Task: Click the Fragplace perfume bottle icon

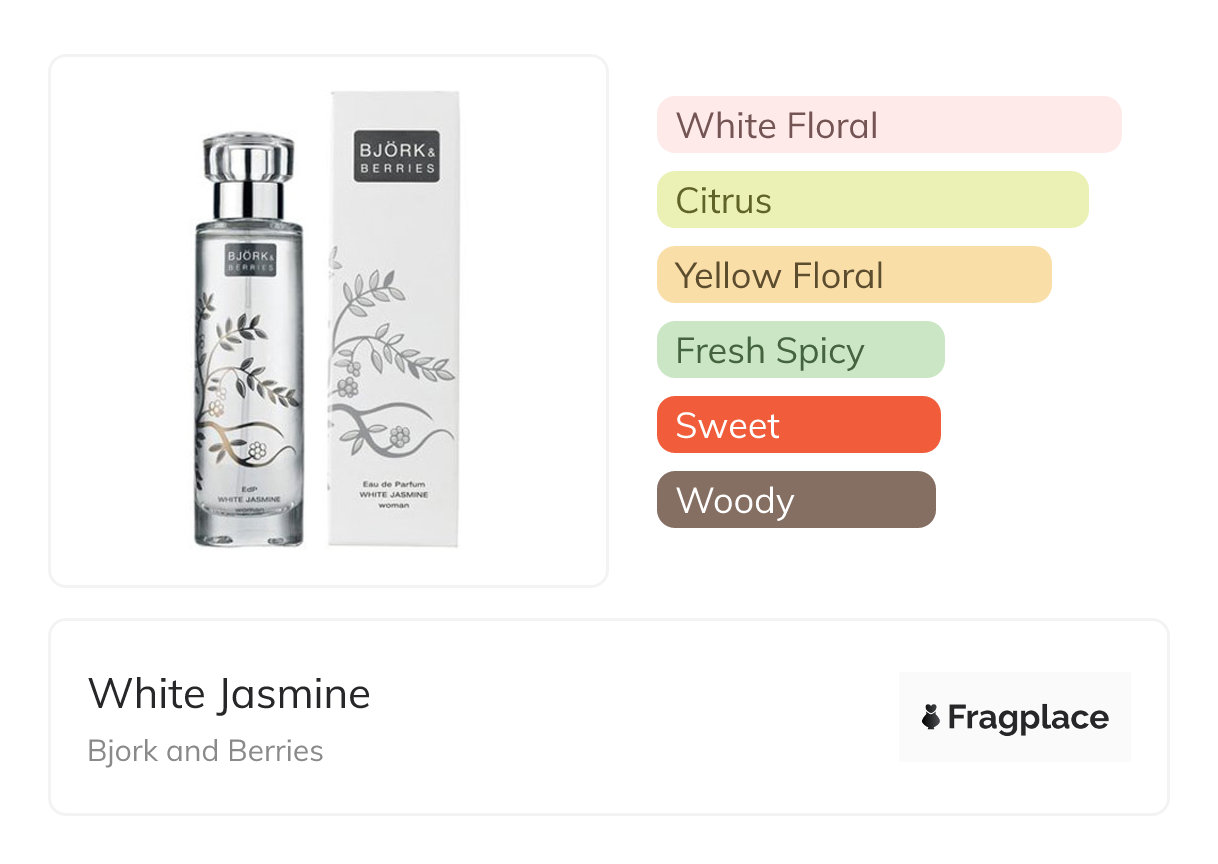Action: tap(931, 717)
